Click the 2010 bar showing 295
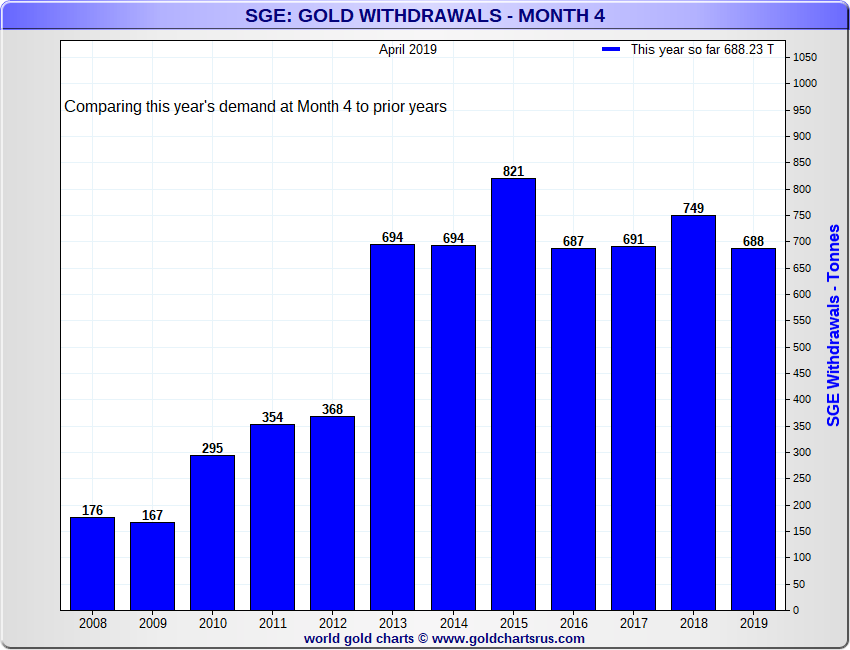Screen dimensions: 850x650 [x=212, y=532]
